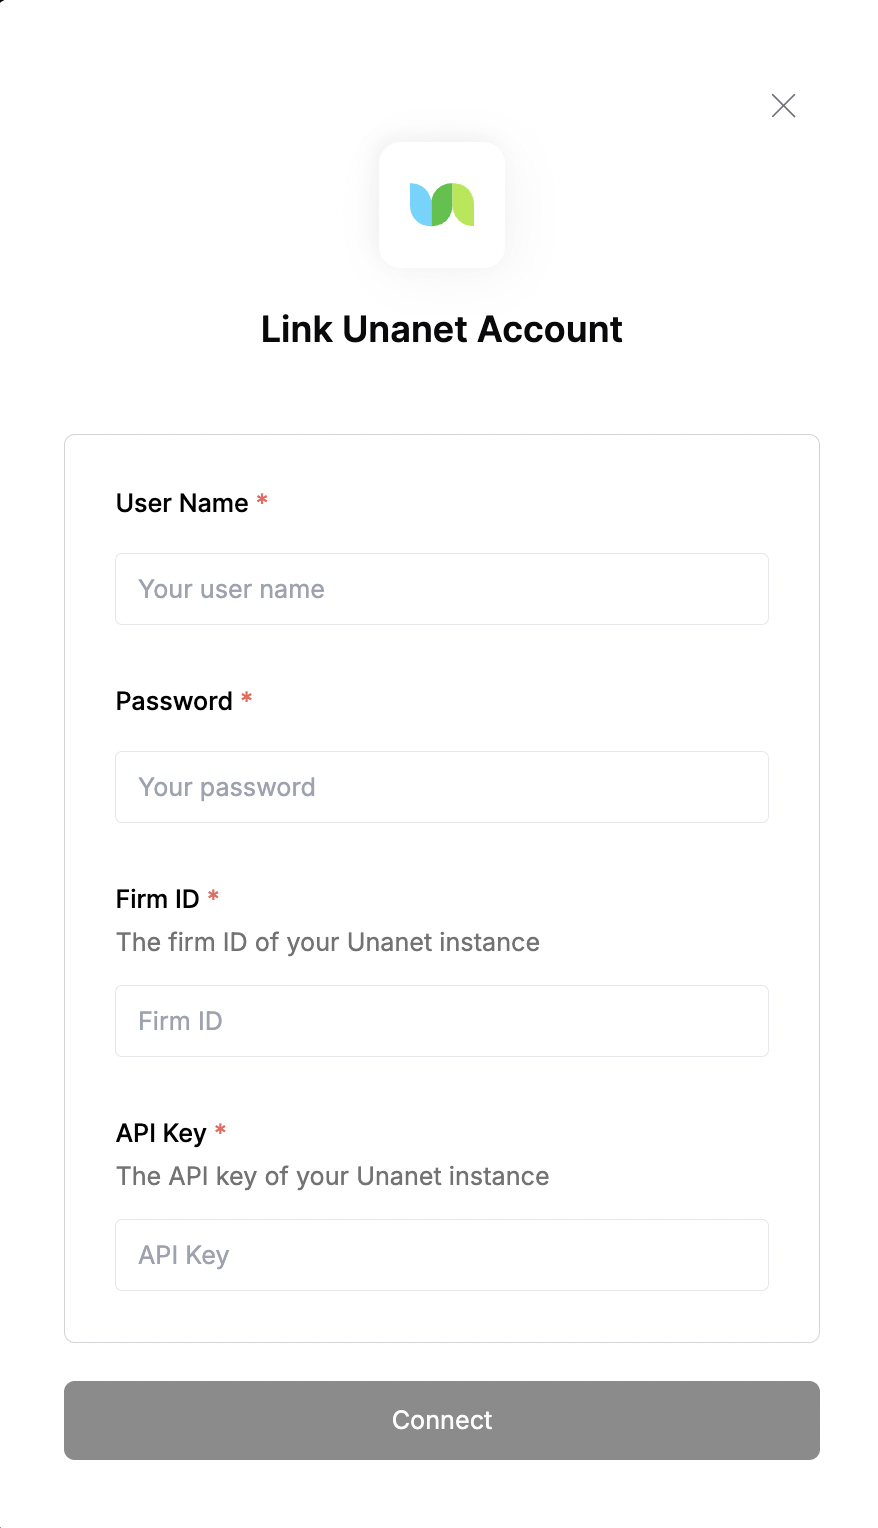Click the required asterisk next to Password
Viewport: 878px width, 1528px height.
[246, 697]
